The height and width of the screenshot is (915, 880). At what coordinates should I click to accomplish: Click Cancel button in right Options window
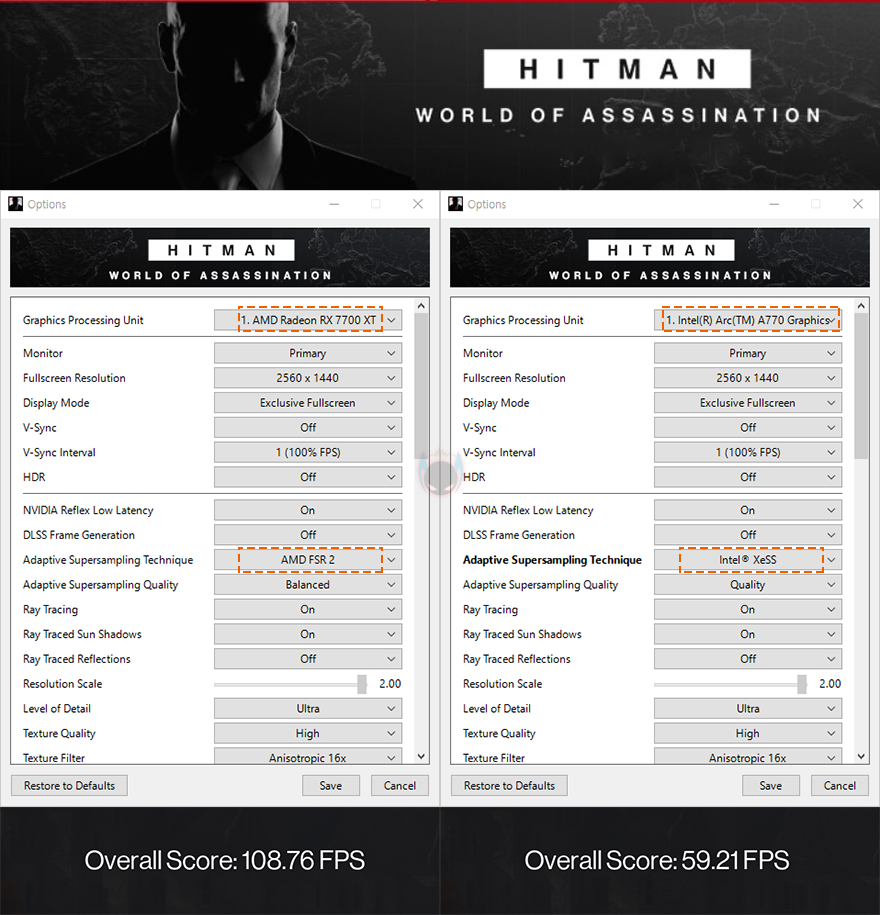[840, 785]
